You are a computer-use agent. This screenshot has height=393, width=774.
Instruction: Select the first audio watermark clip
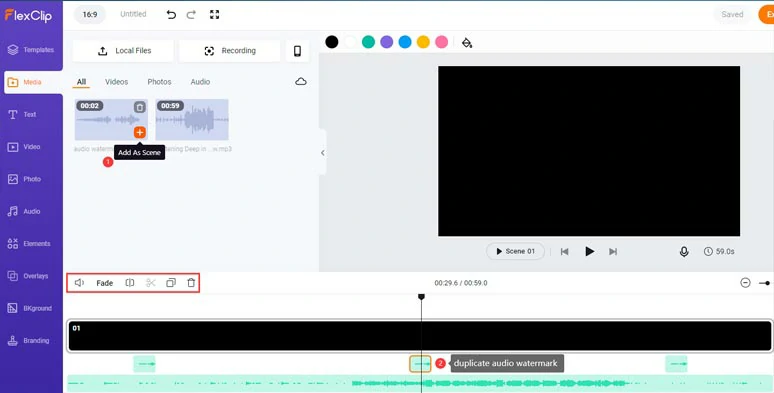[144, 364]
